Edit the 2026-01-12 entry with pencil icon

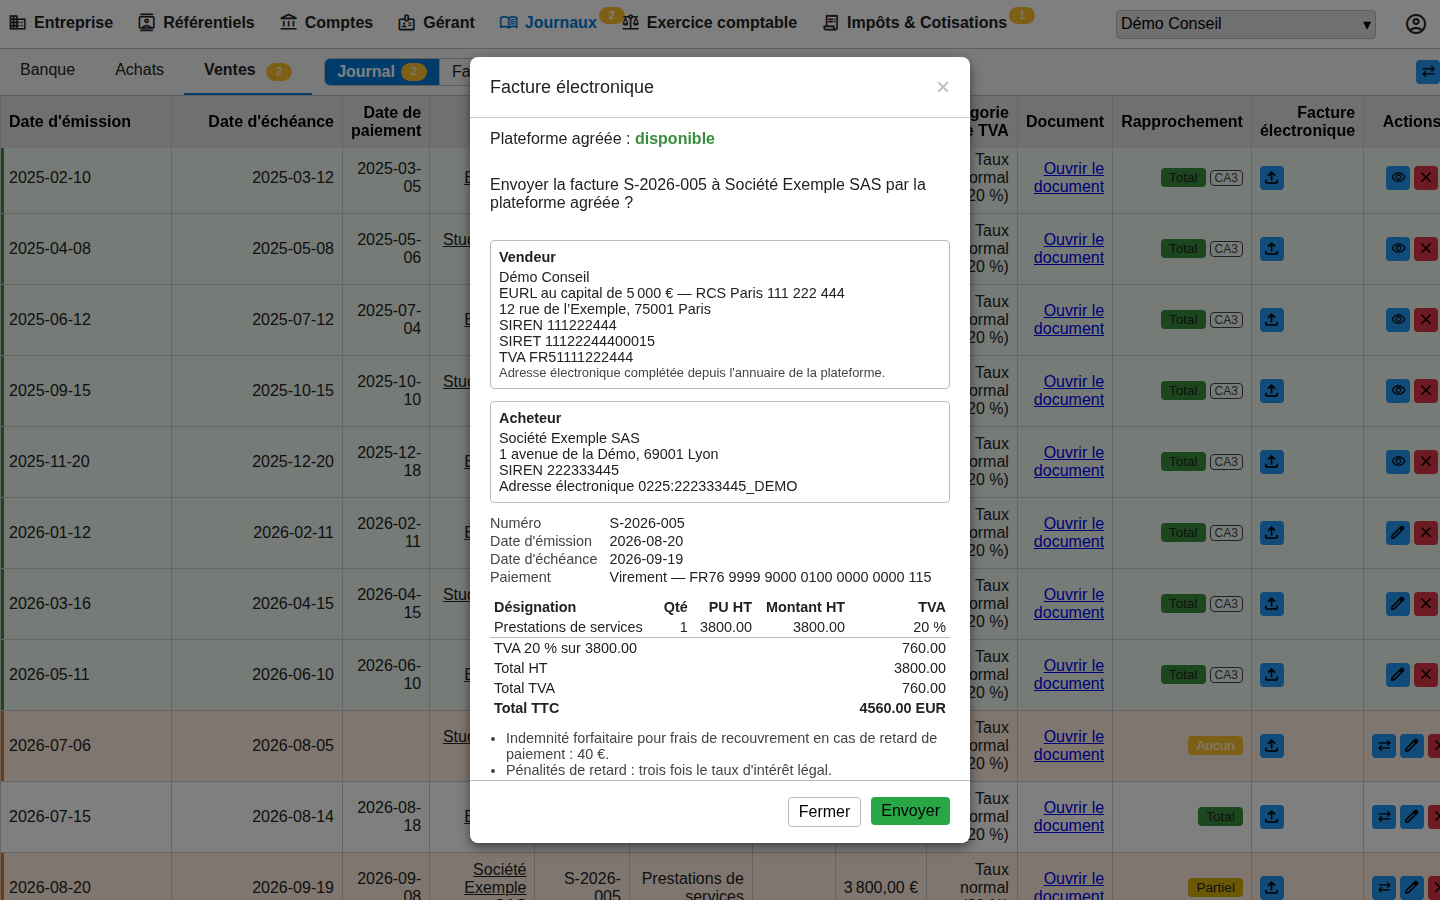(x=1398, y=533)
